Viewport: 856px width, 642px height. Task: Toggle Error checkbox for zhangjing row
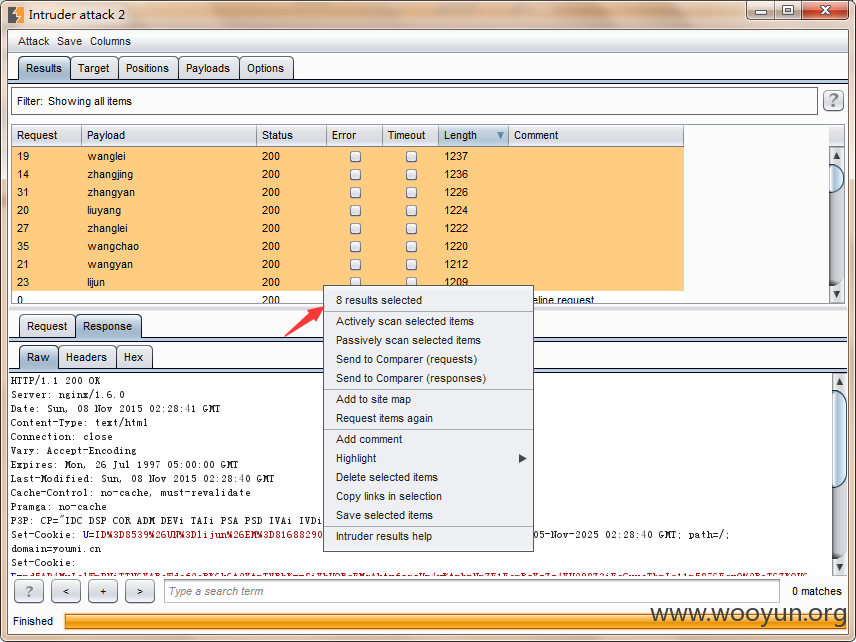pos(355,175)
